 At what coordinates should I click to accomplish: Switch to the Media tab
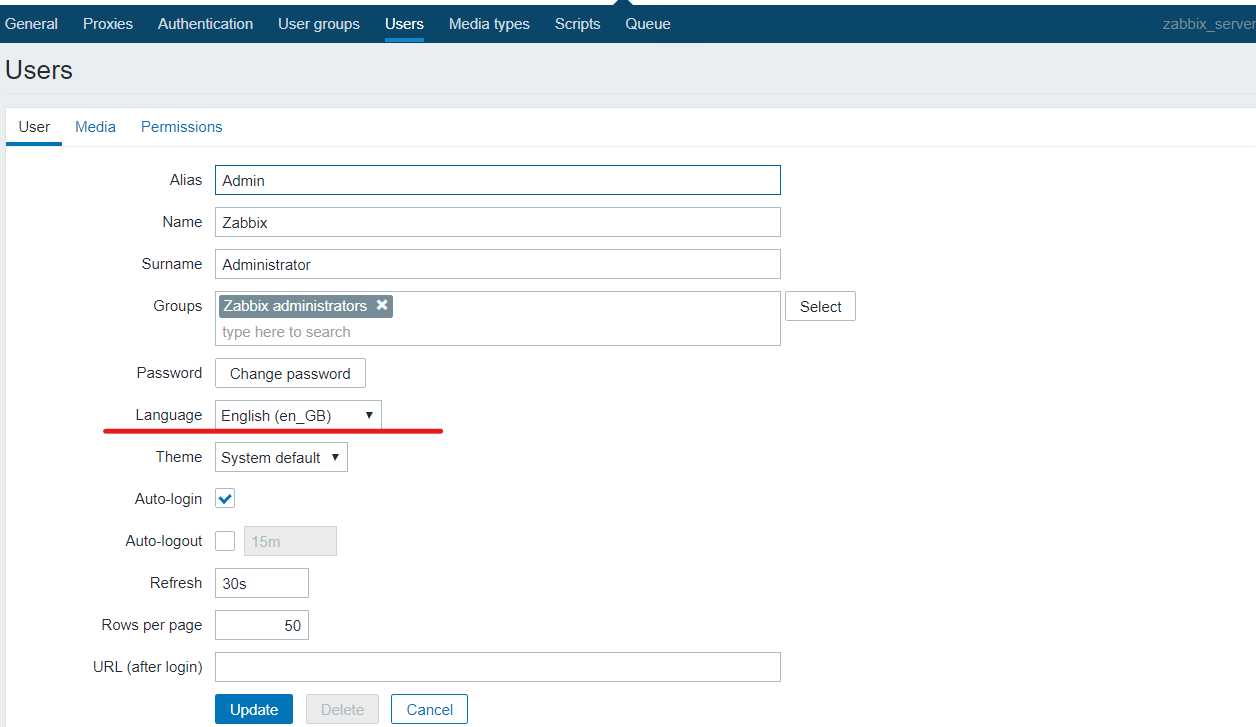pos(95,127)
